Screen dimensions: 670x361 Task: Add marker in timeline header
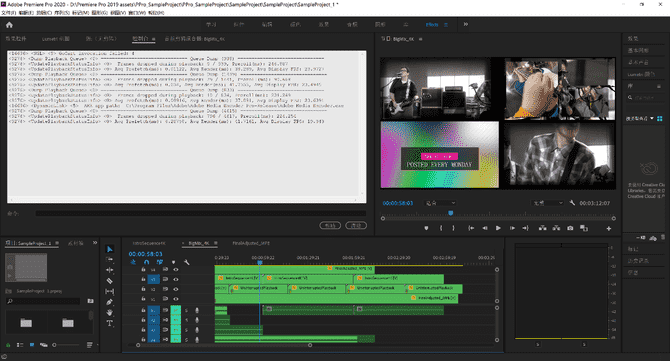point(173,262)
